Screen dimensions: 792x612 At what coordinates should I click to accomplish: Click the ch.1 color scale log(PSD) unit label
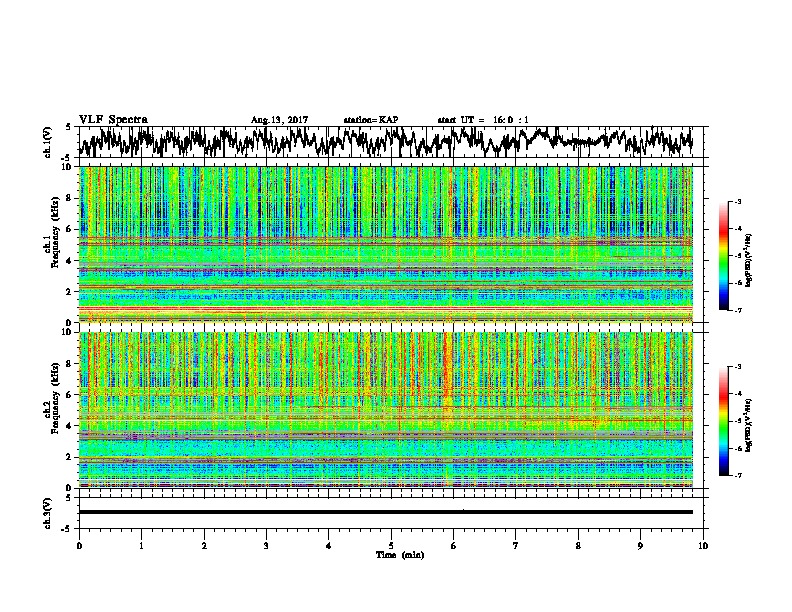pyautogui.click(x=749, y=260)
